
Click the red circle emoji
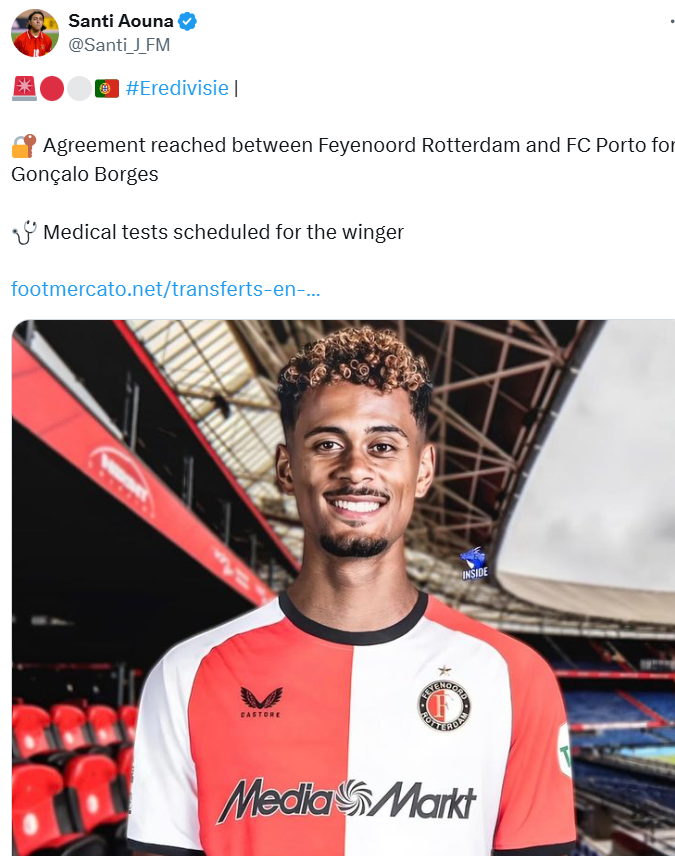click(x=52, y=88)
